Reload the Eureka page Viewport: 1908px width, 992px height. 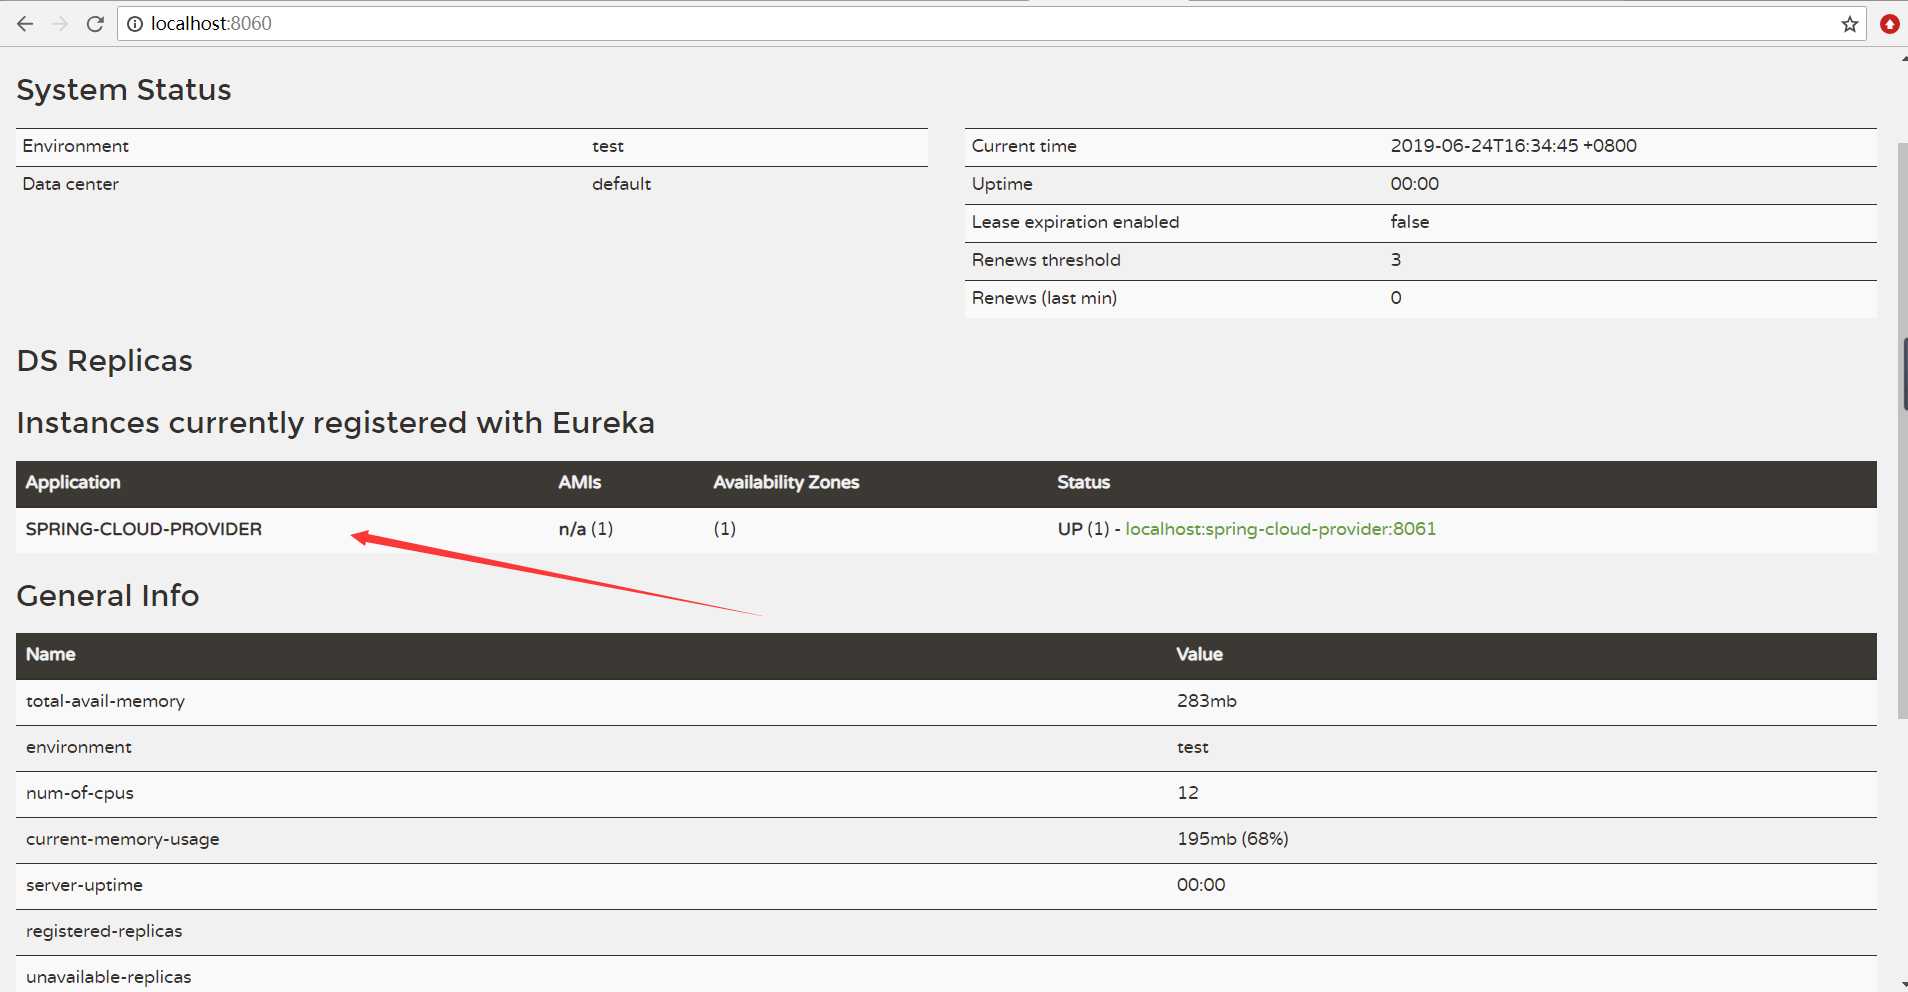[95, 24]
